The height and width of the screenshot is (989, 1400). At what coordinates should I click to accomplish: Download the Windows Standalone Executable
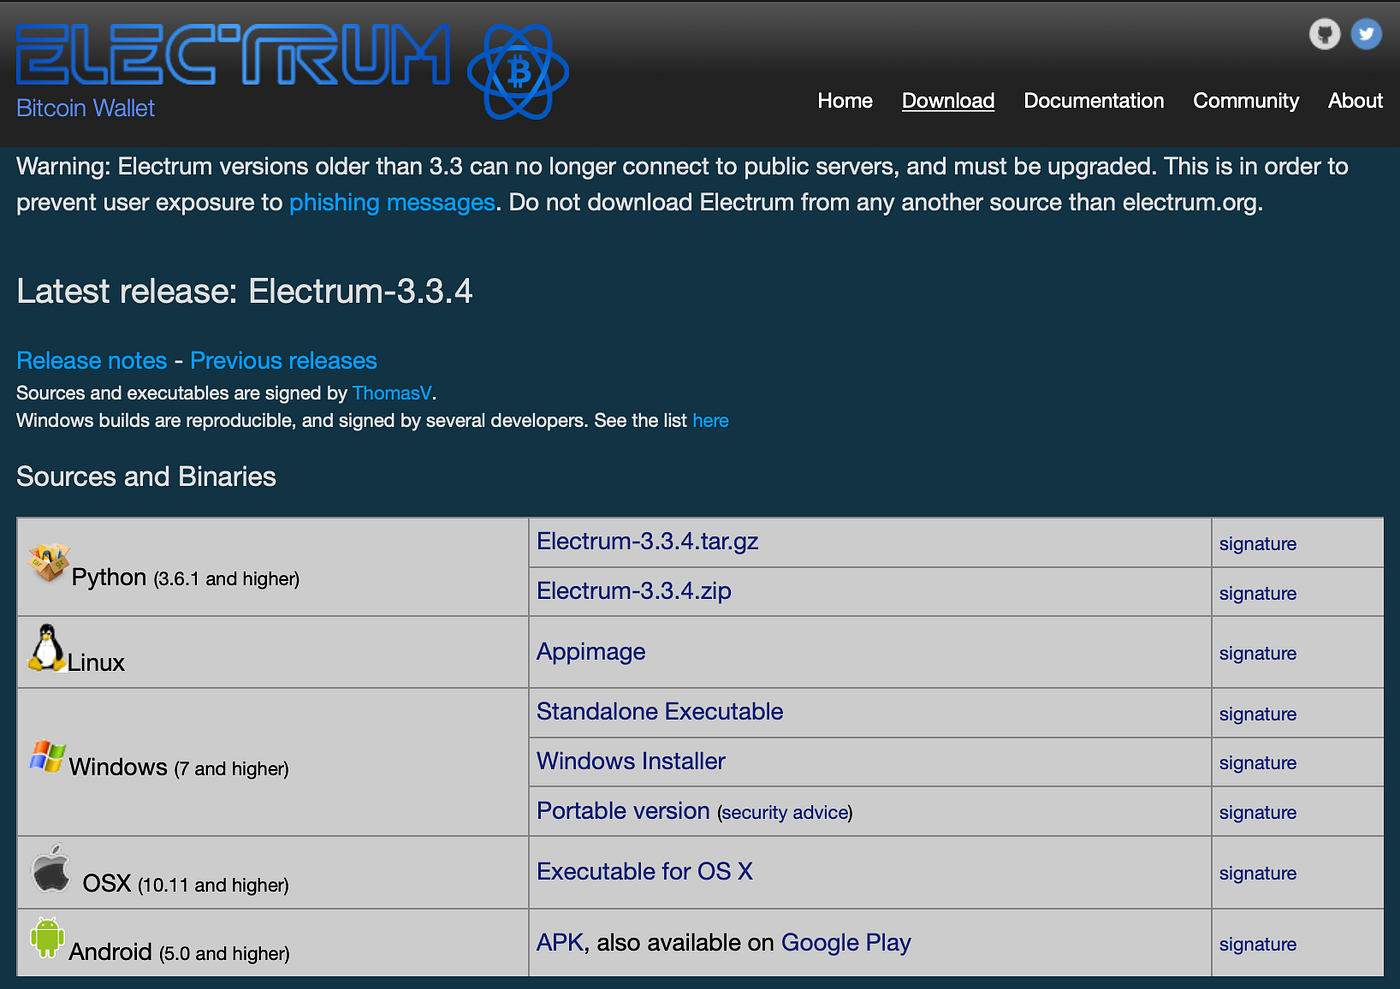click(x=660, y=712)
